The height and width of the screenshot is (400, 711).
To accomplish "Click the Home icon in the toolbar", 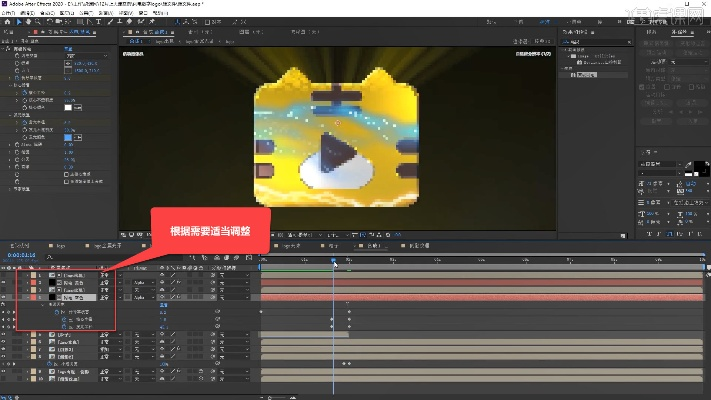I will click(x=7, y=22).
